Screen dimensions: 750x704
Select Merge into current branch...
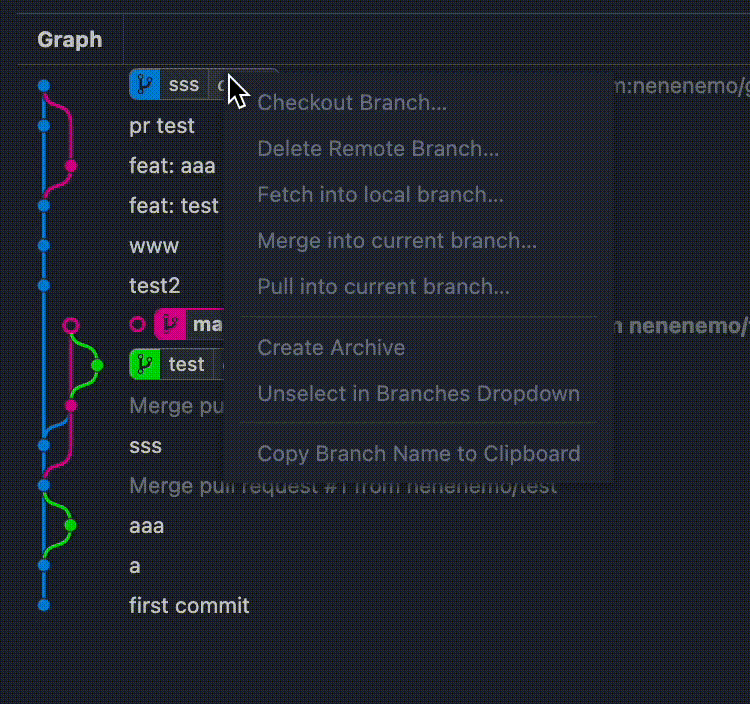pos(397,240)
